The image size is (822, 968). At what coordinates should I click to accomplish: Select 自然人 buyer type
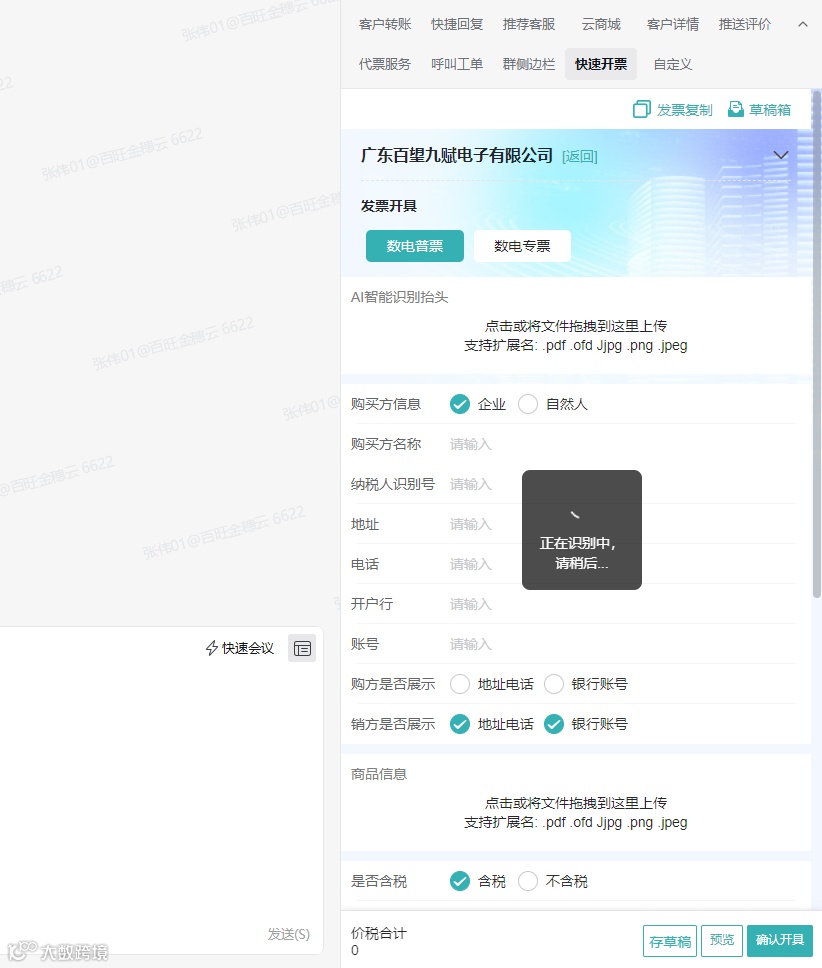(528, 404)
